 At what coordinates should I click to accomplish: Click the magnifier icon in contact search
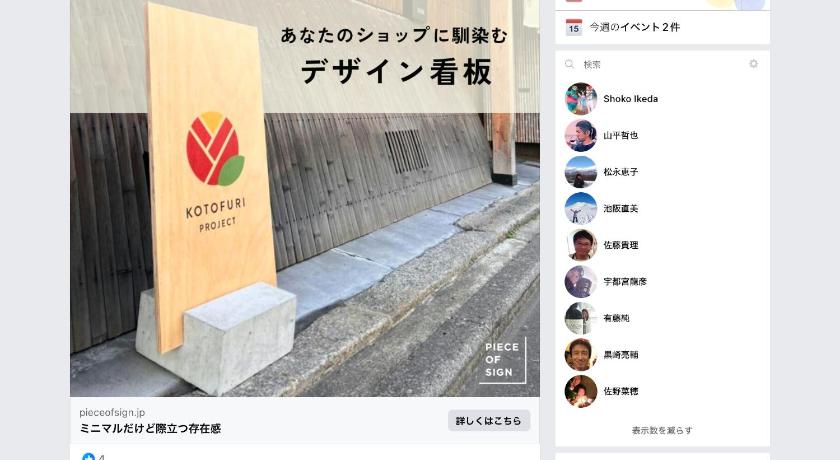(x=569, y=64)
